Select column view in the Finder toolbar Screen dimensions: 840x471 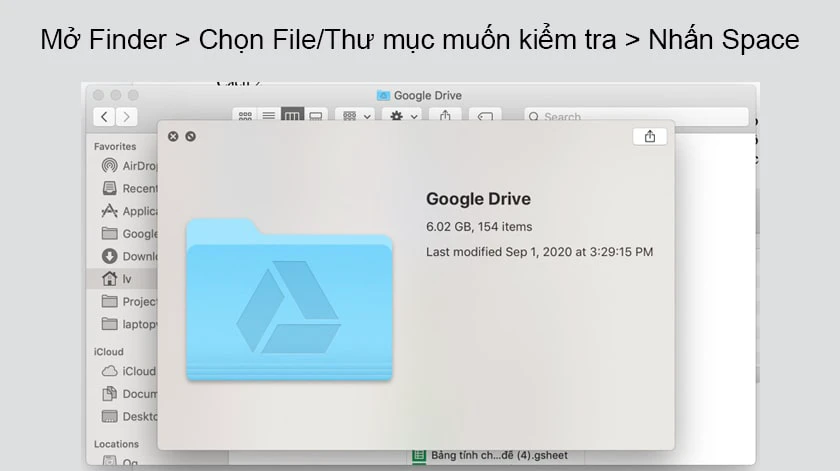[x=292, y=115]
